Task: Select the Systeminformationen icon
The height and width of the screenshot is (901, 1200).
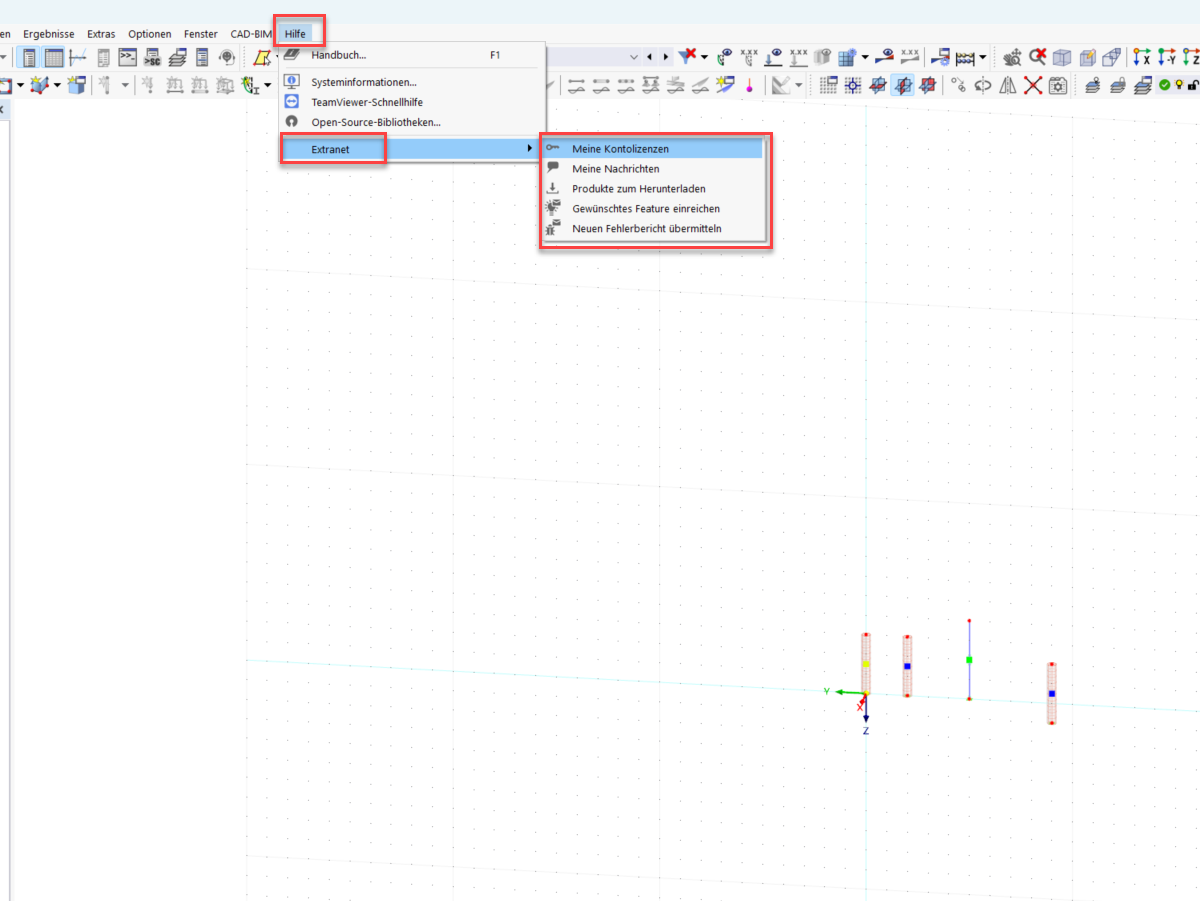Action: [x=291, y=81]
